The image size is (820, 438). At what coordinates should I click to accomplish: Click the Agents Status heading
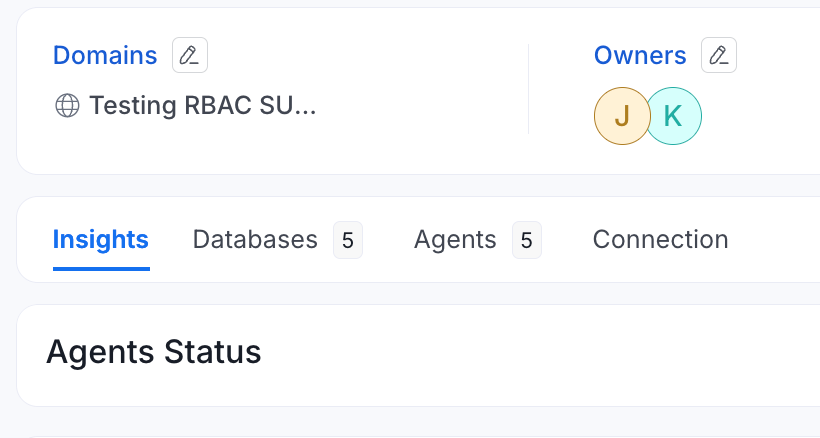pos(154,352)
